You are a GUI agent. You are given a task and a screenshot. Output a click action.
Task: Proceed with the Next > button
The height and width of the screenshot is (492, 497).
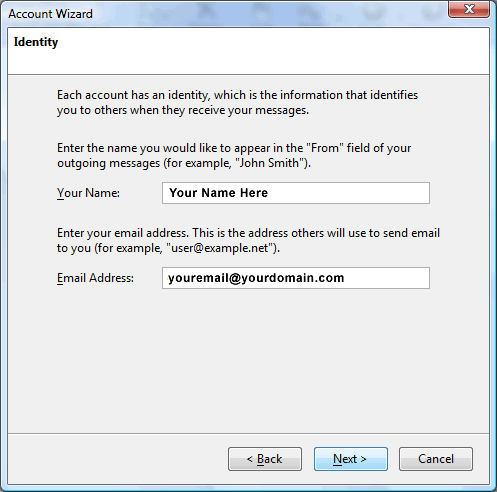point(351,459)
